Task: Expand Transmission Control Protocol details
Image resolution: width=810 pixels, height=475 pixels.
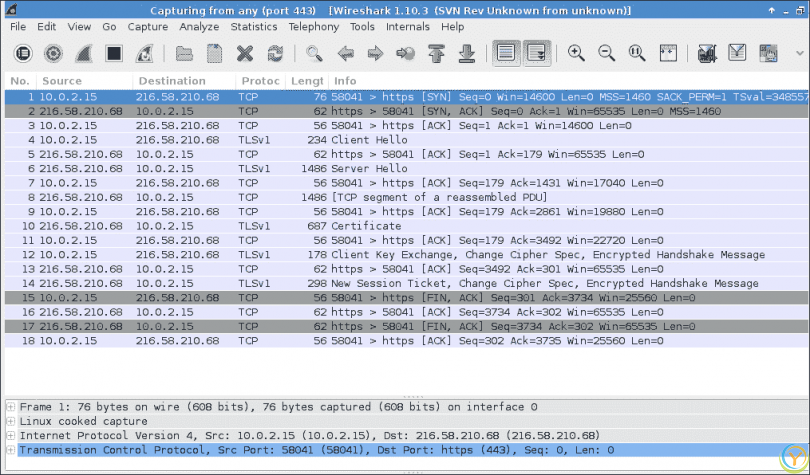Action: [x=11, y=450]
